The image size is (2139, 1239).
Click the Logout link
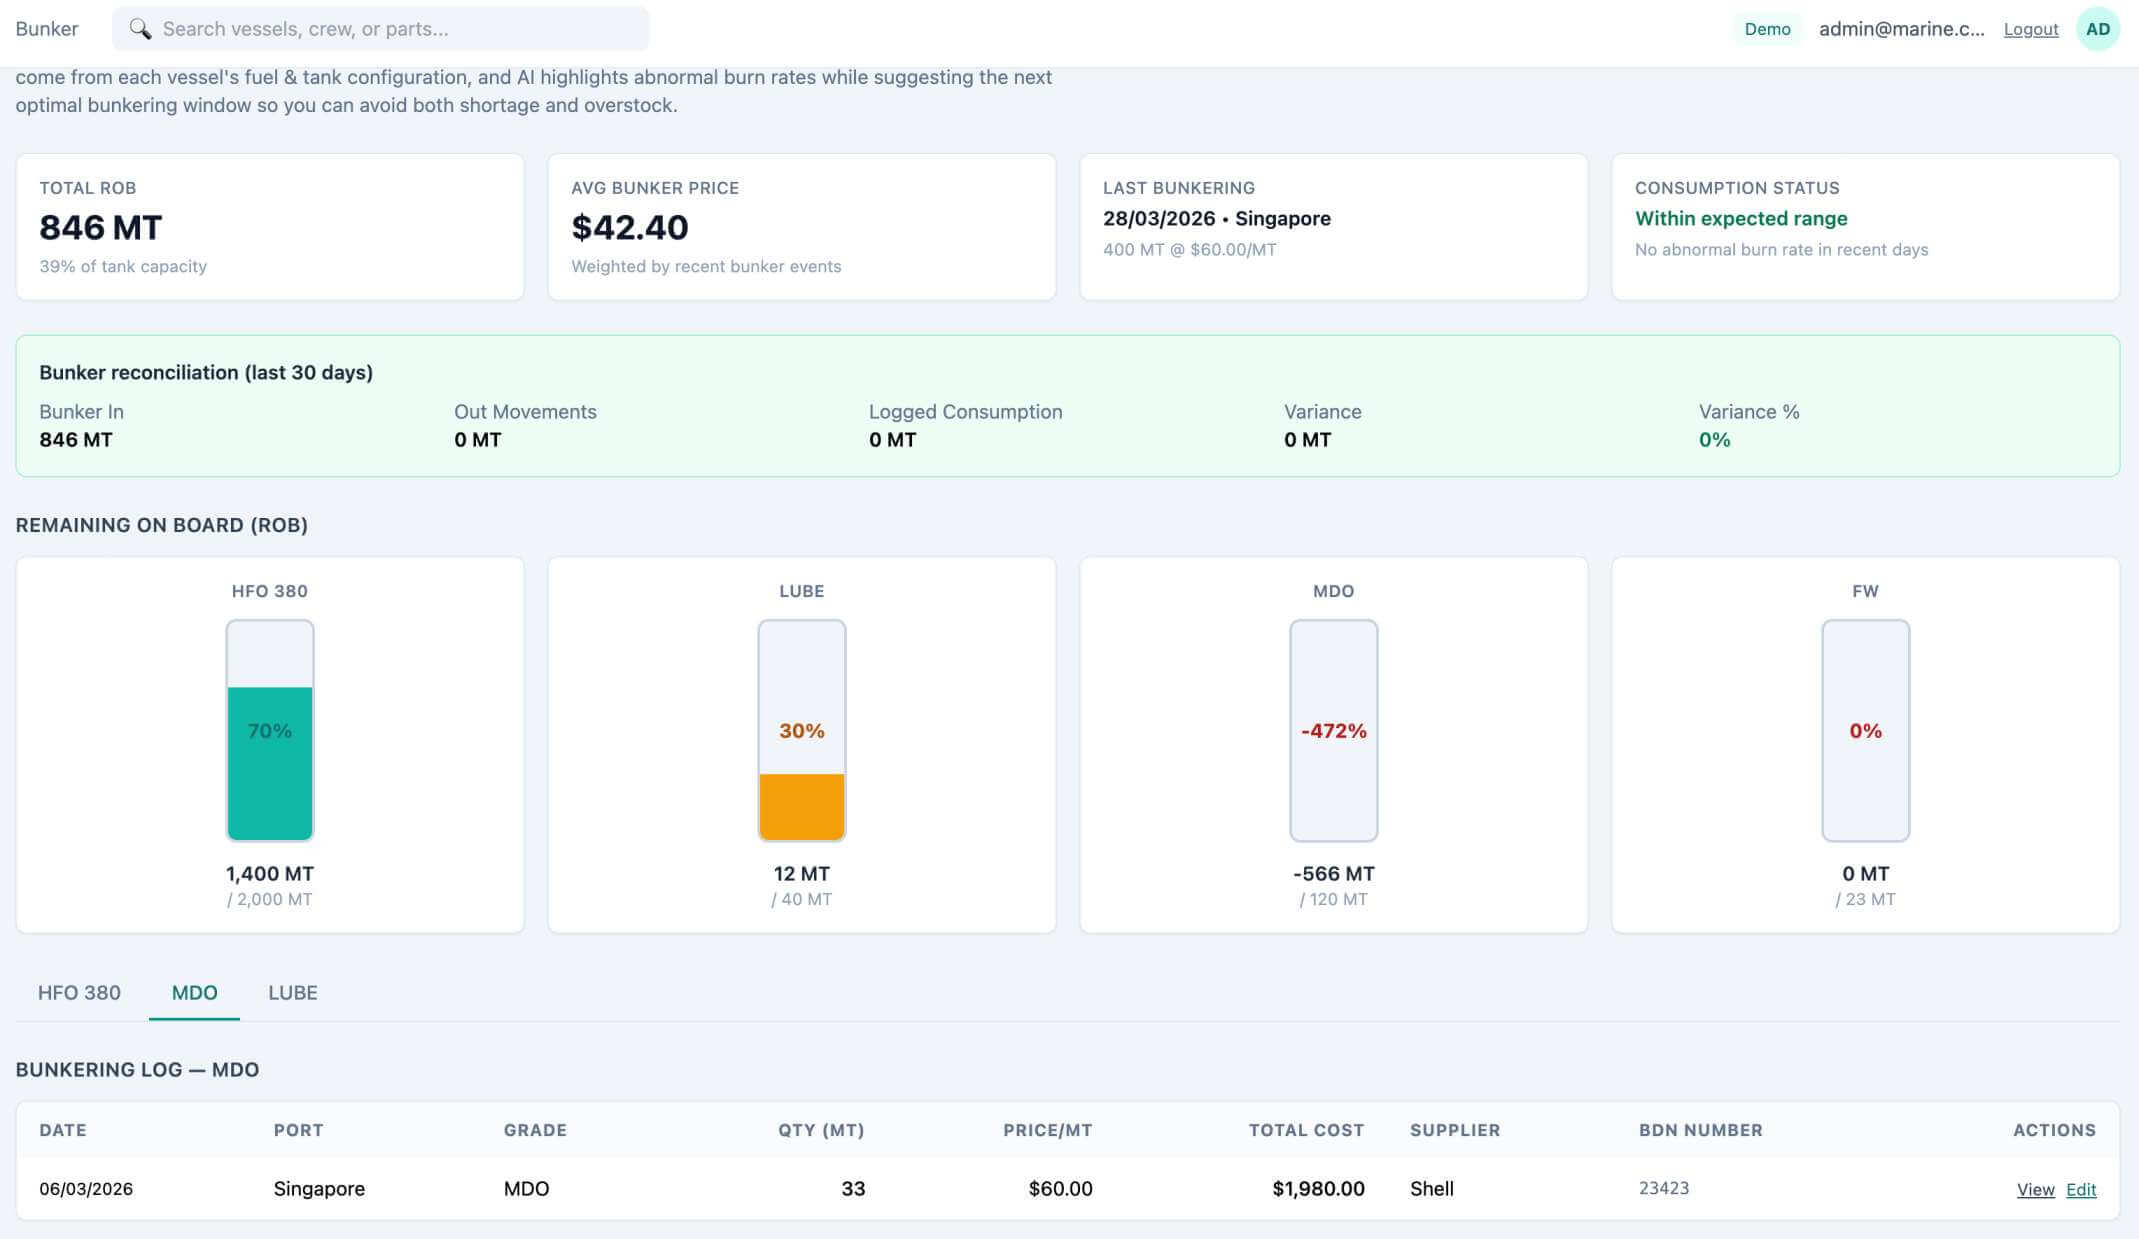click(x=2030, y=28)
